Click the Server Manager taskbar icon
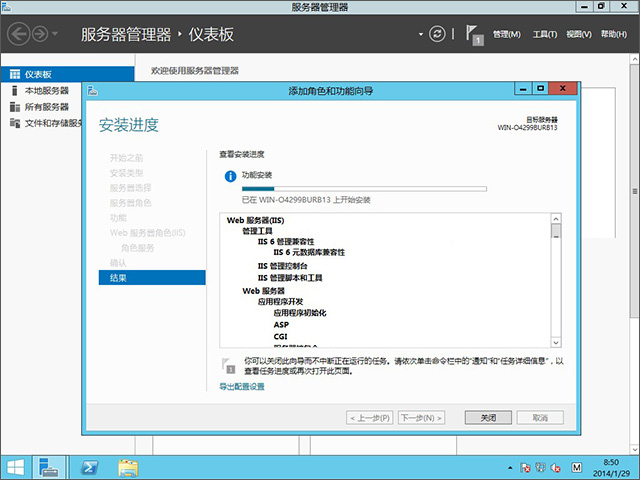Image resolution: width=640 pixels, height=480 pixels. point(49,467)
